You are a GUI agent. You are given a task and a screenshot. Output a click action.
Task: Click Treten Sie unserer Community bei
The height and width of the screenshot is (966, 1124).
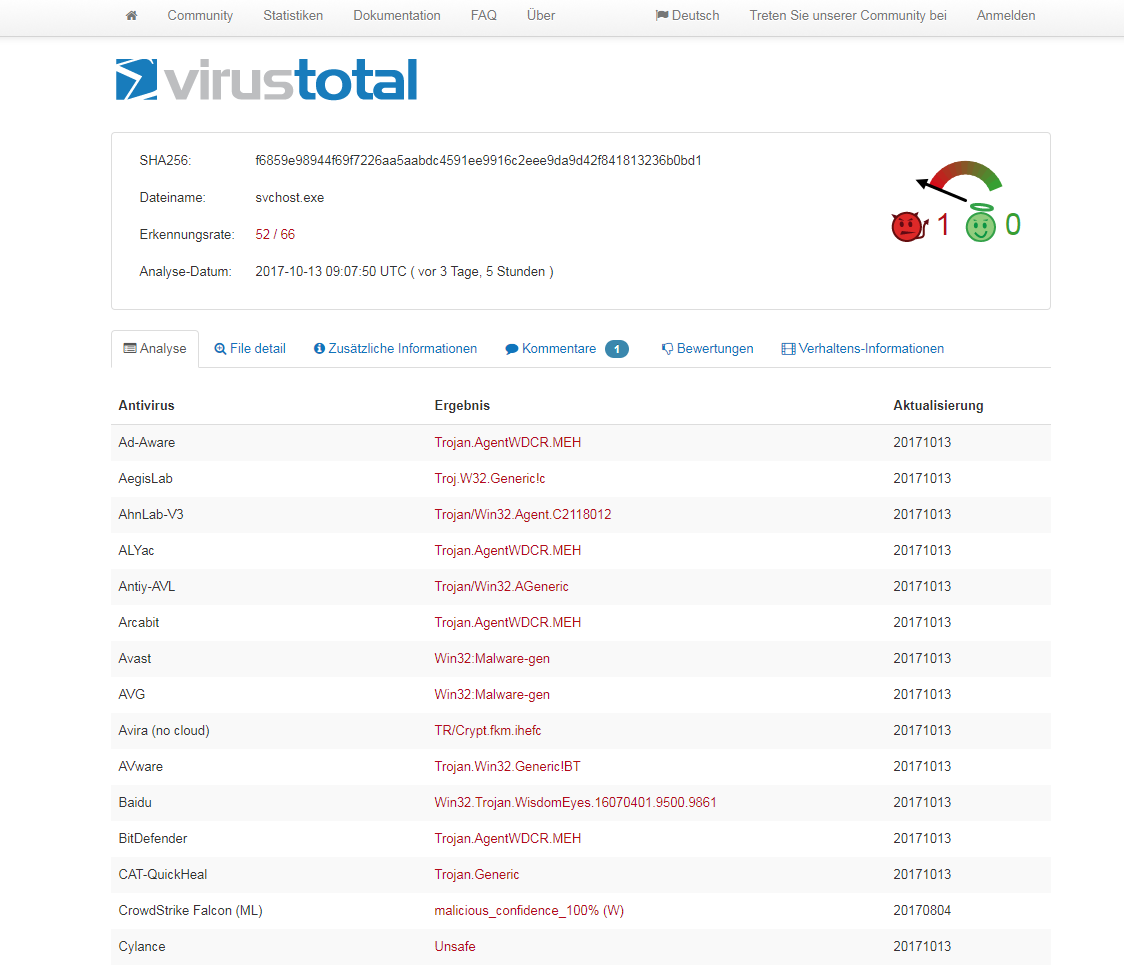point(848,16)
